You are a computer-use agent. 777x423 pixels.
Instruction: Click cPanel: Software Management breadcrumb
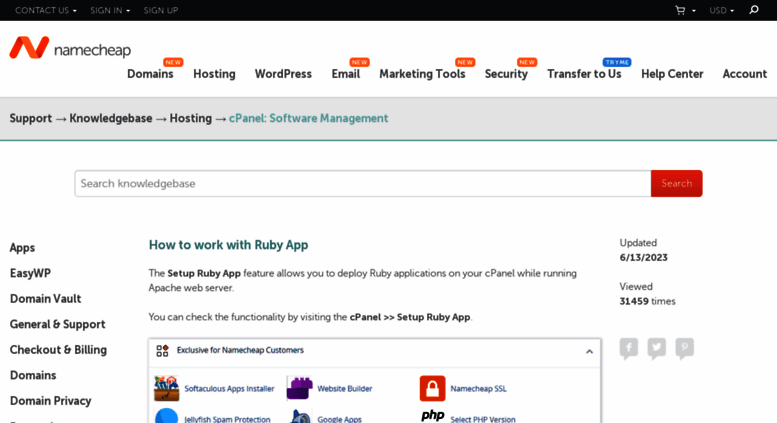coord(308,118)
